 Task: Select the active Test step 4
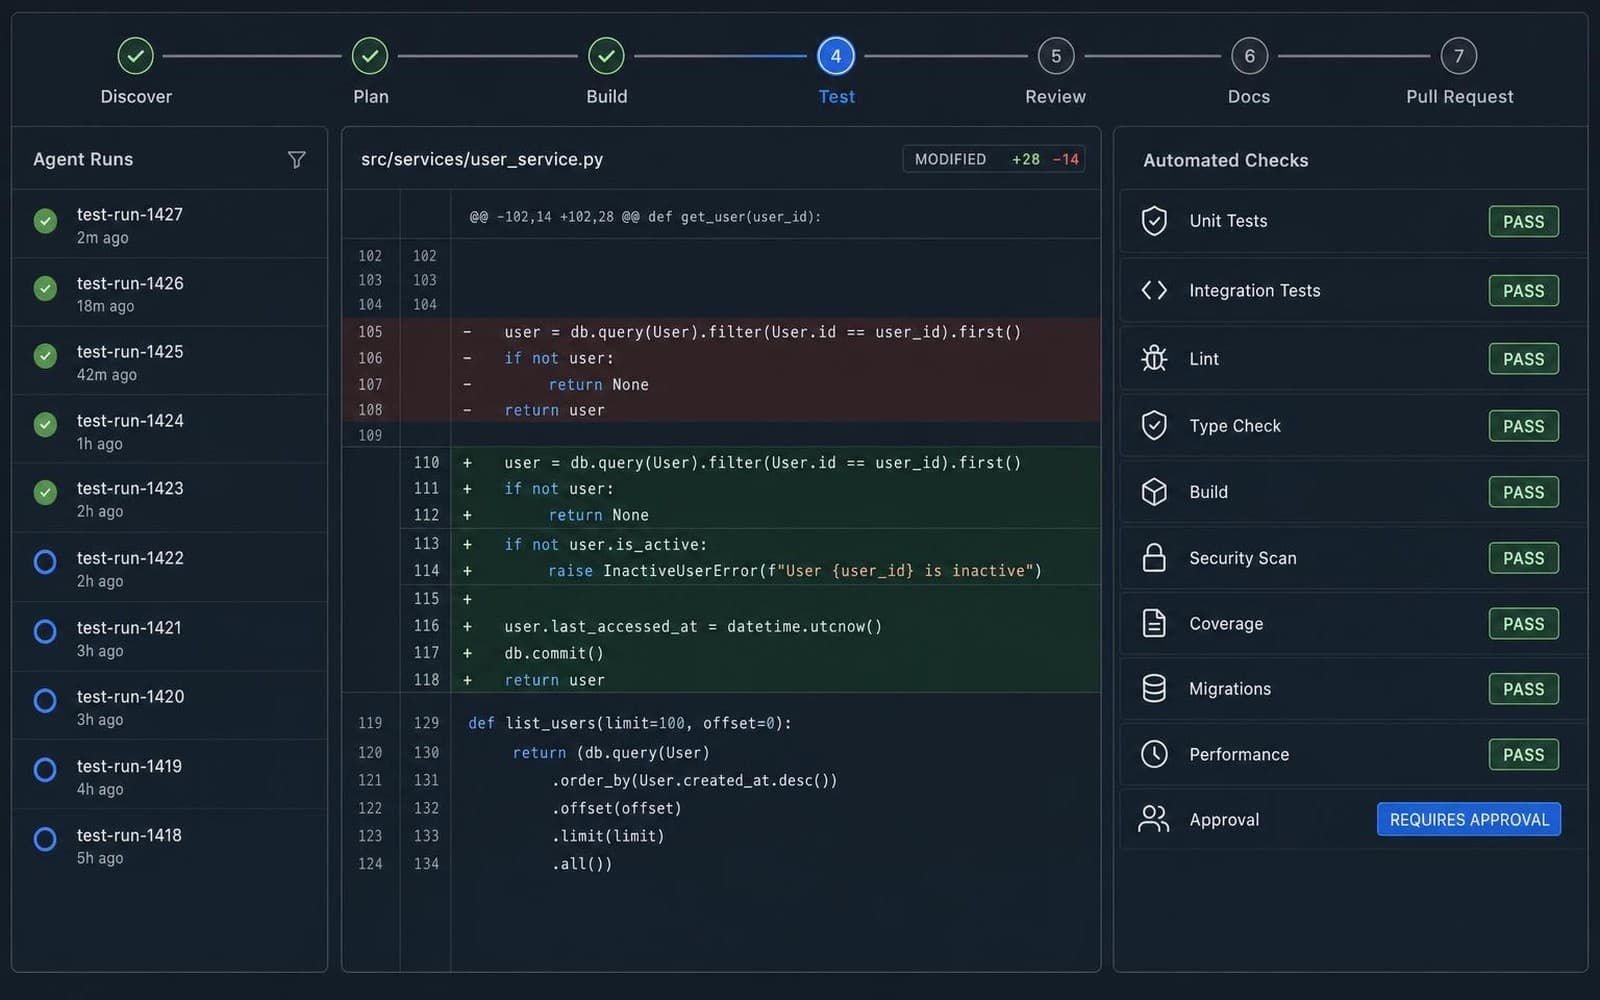point(836,56)
